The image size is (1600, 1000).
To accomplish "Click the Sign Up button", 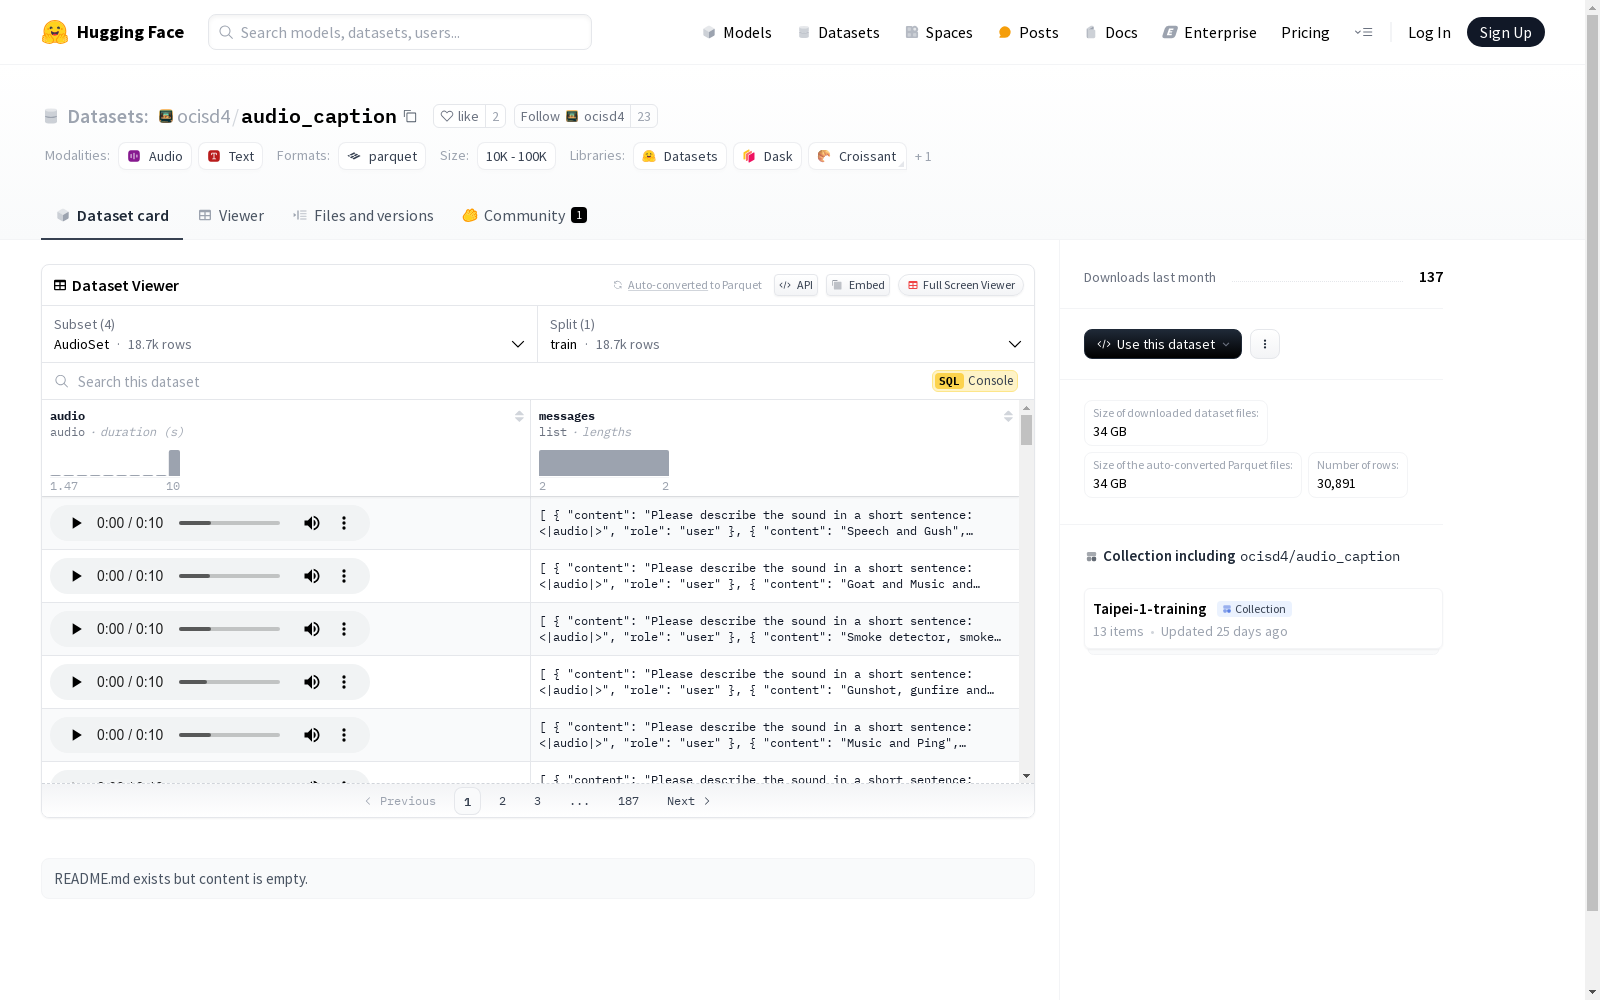I will (x=1505, y=32).
